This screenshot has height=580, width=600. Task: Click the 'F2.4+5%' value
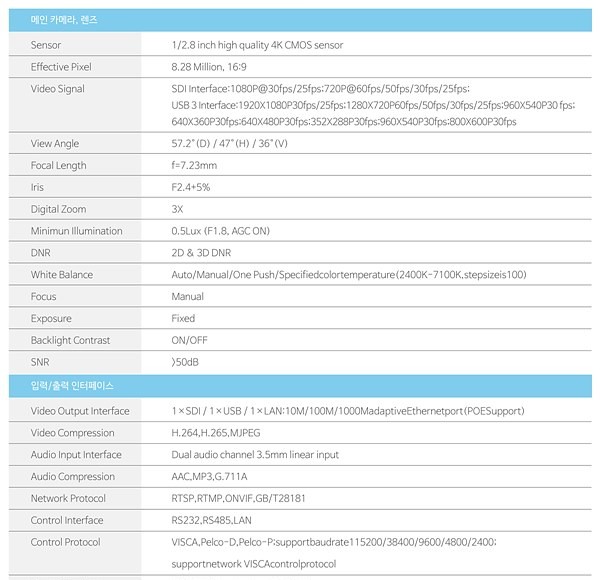point(191,187)
